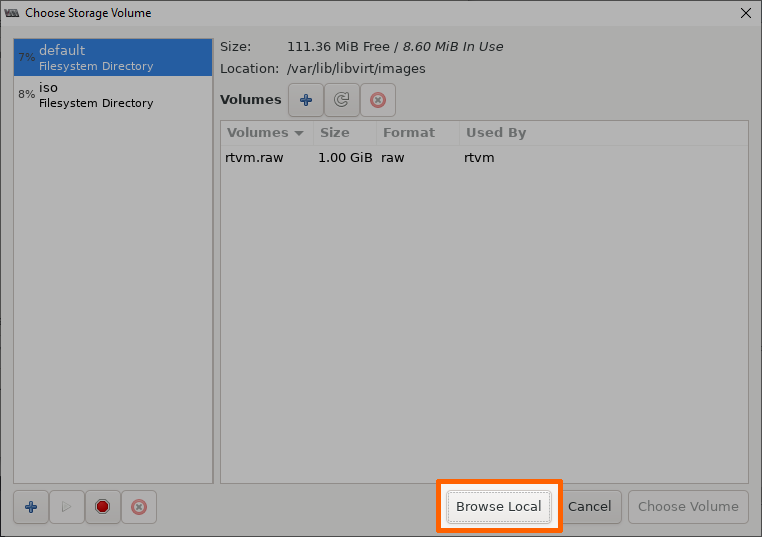
Task: Delete the selected volume
Action: (x=378, y=100)
